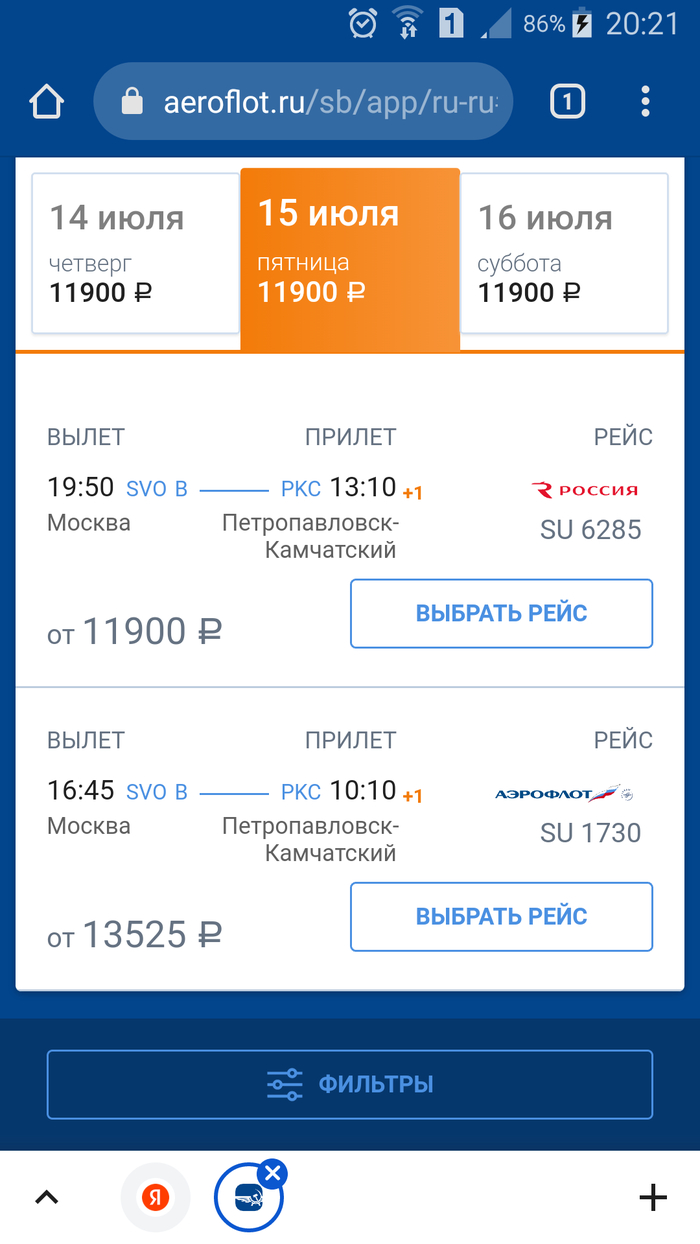Tap the aeroflot.ru address bar

click(x=330, y=102)
